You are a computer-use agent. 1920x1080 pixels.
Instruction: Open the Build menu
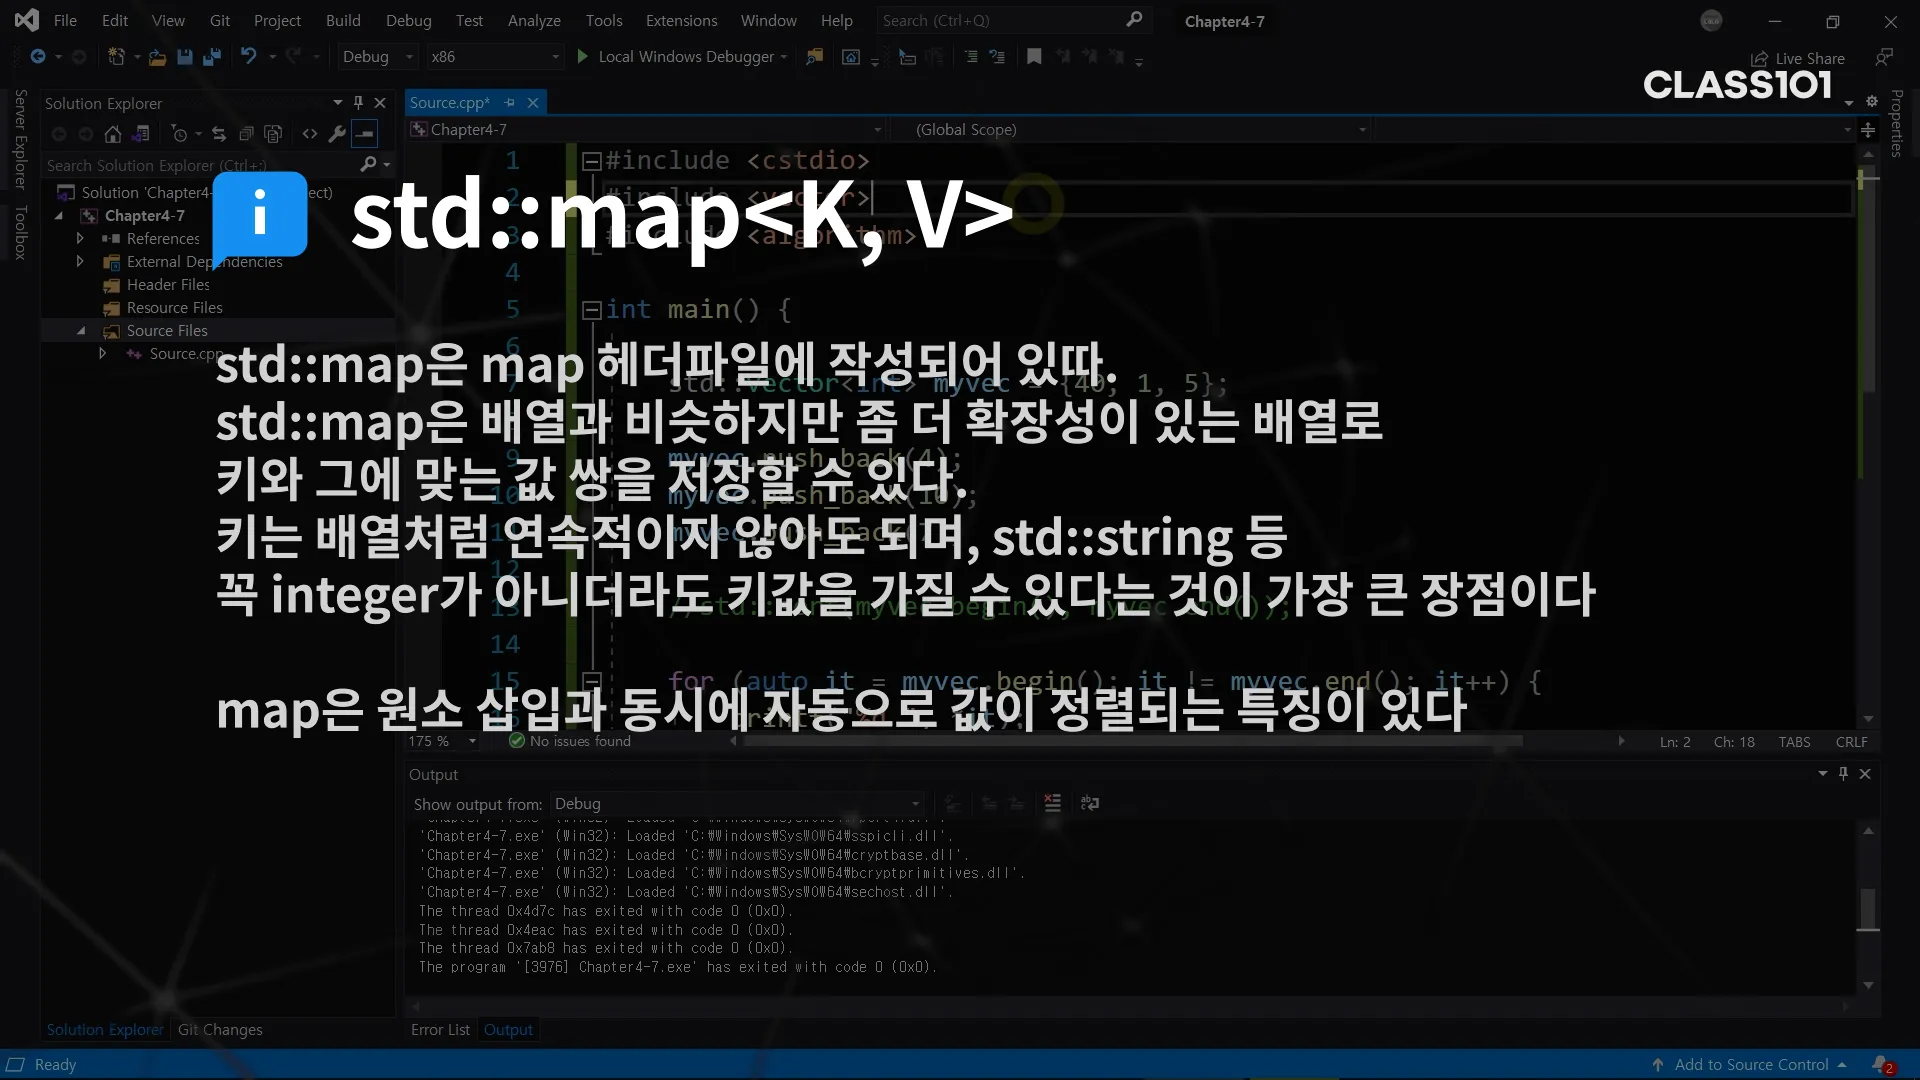343,20
